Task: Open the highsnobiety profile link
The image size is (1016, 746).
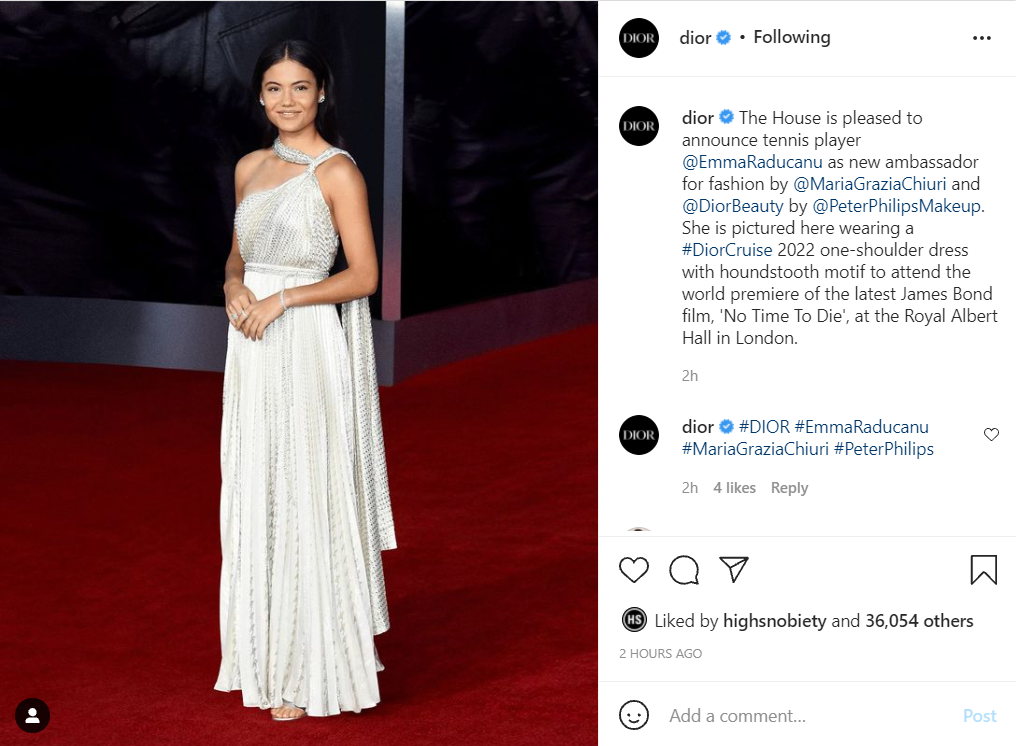Action: pos(774,621)
